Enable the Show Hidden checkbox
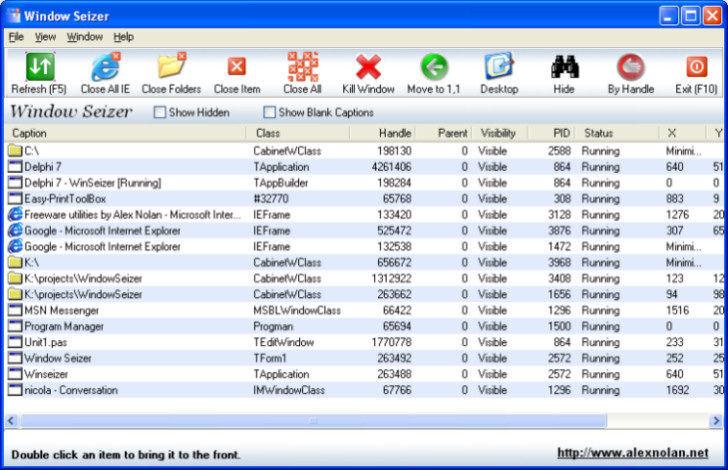 click(x=160, y=112)
